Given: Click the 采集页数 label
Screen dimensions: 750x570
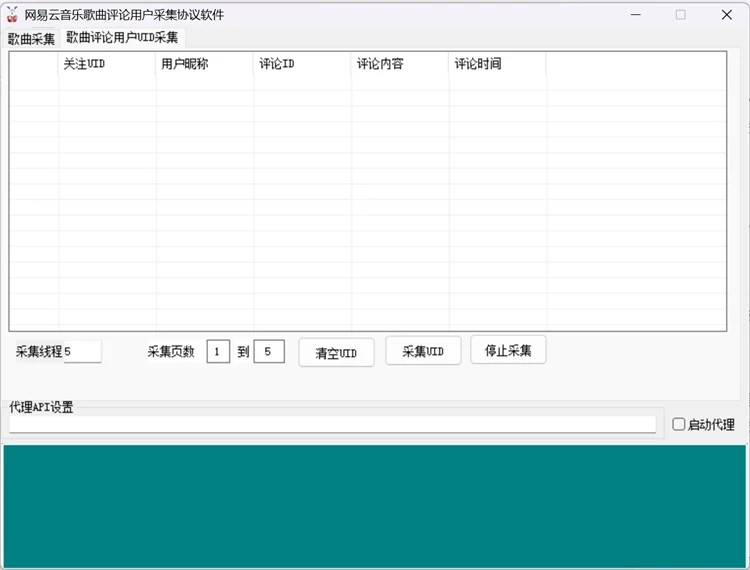Looking at the screenshot, I should tap(171, 351).
